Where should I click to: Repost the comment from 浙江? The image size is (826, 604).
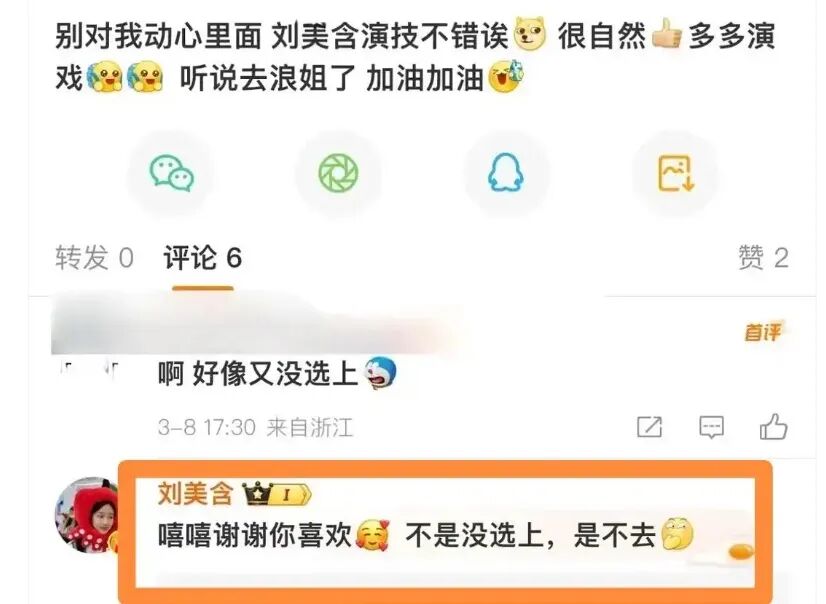[x=649, y=427]
